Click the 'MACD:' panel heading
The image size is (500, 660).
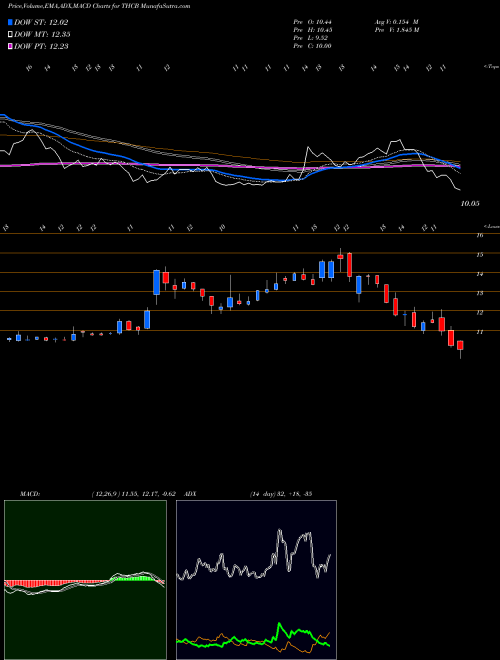point(29,494)
